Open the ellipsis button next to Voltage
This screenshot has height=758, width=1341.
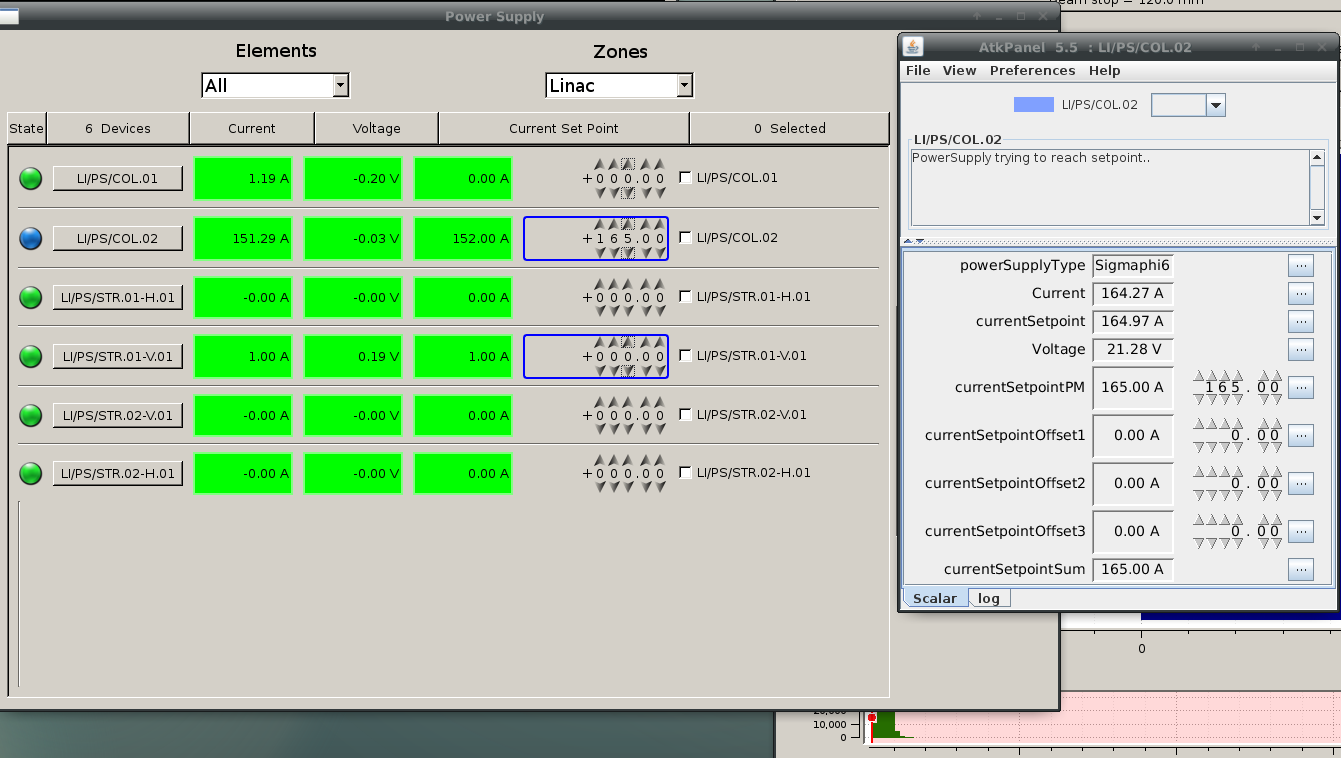[1300, 350]
